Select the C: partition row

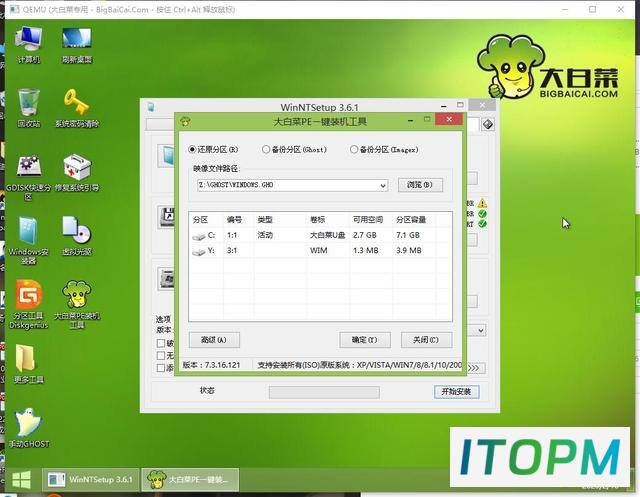[x=320, y=235]
